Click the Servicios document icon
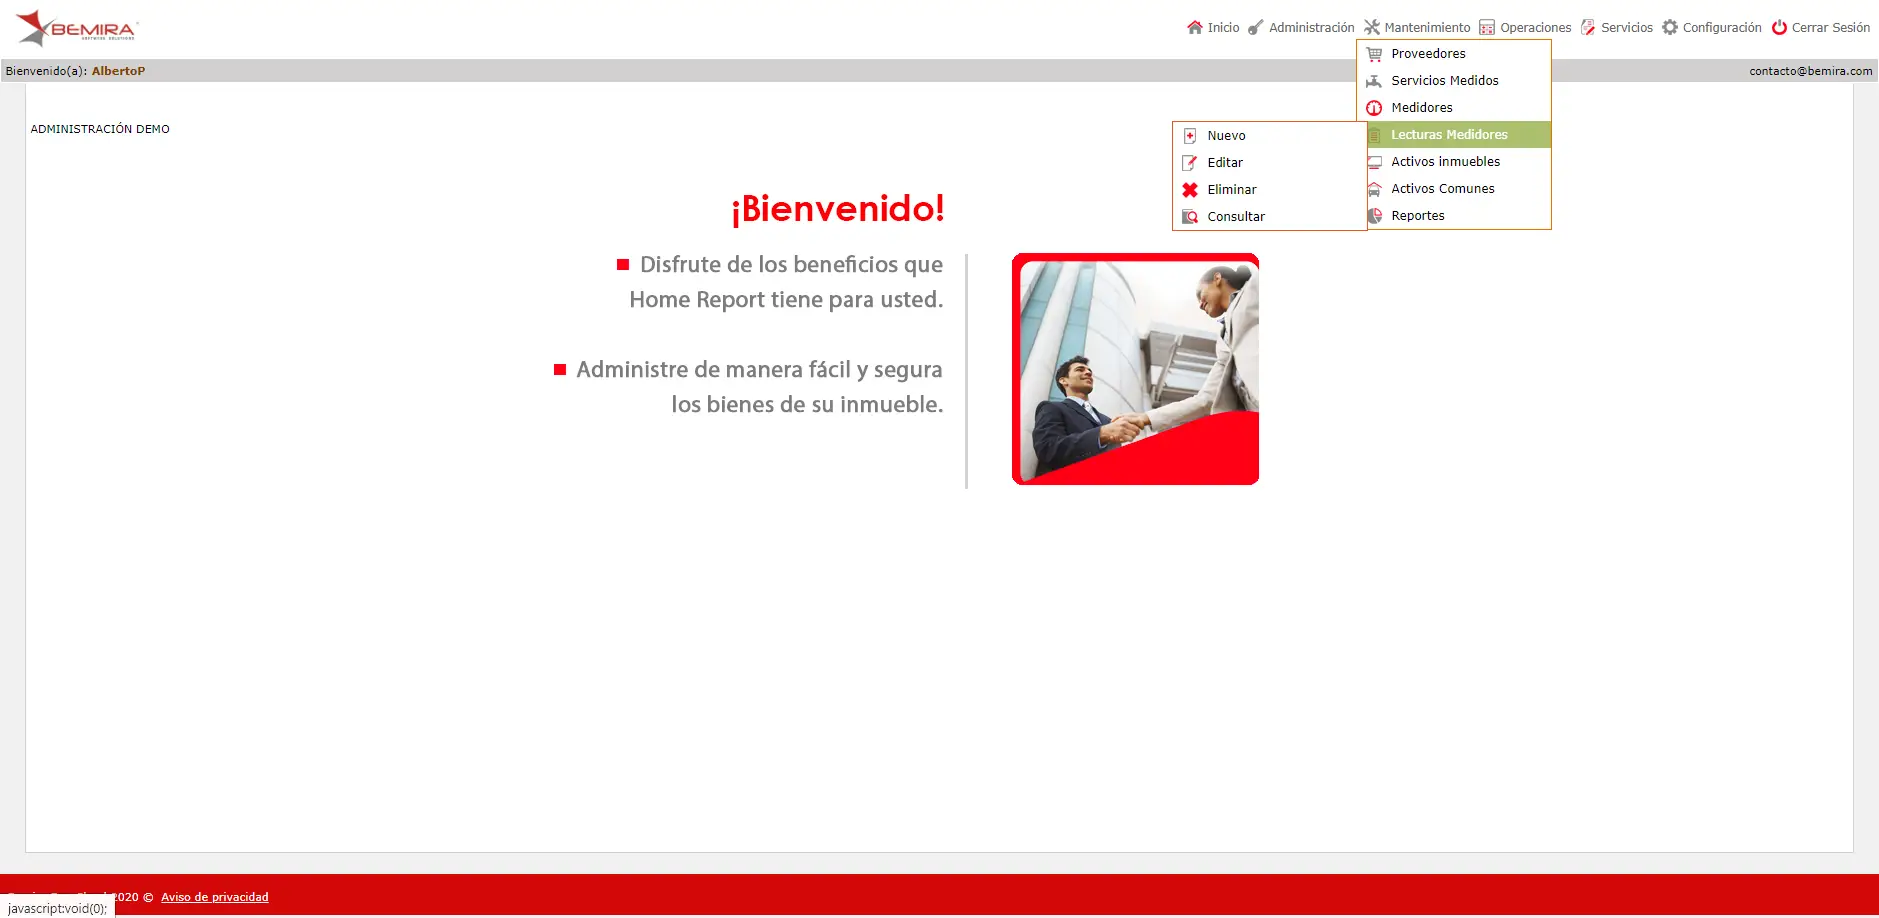The image size is (1879, 918). click(x=1588, y=27)
